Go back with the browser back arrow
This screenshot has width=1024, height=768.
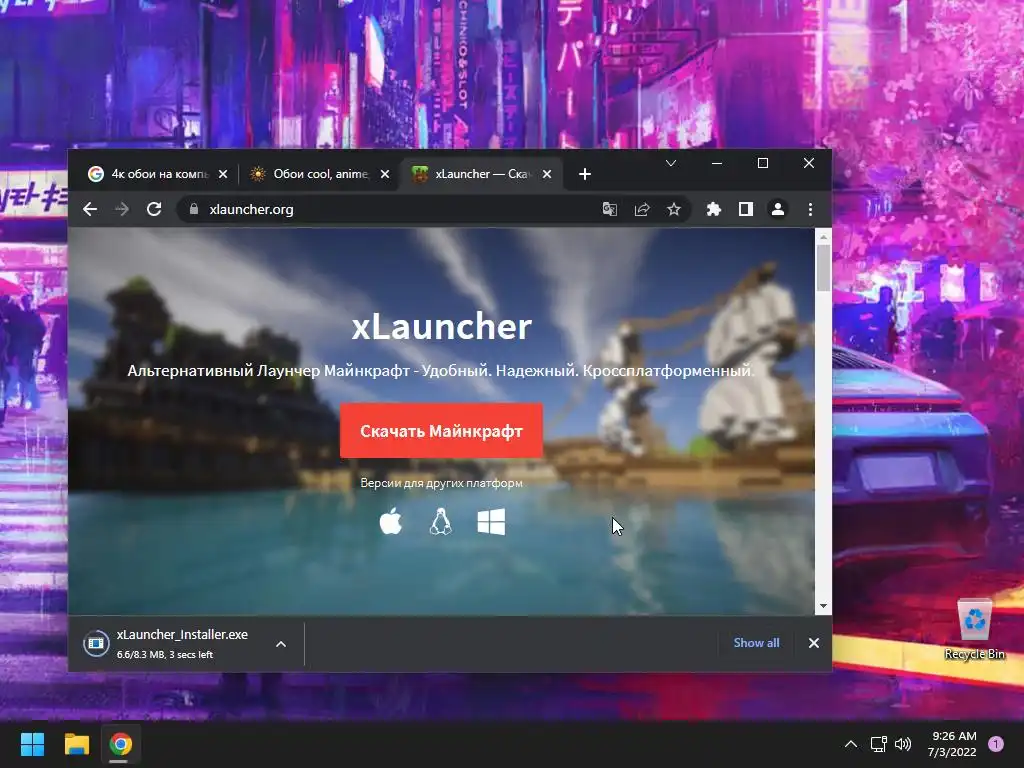pyautogui.click(x=90, y=209)
